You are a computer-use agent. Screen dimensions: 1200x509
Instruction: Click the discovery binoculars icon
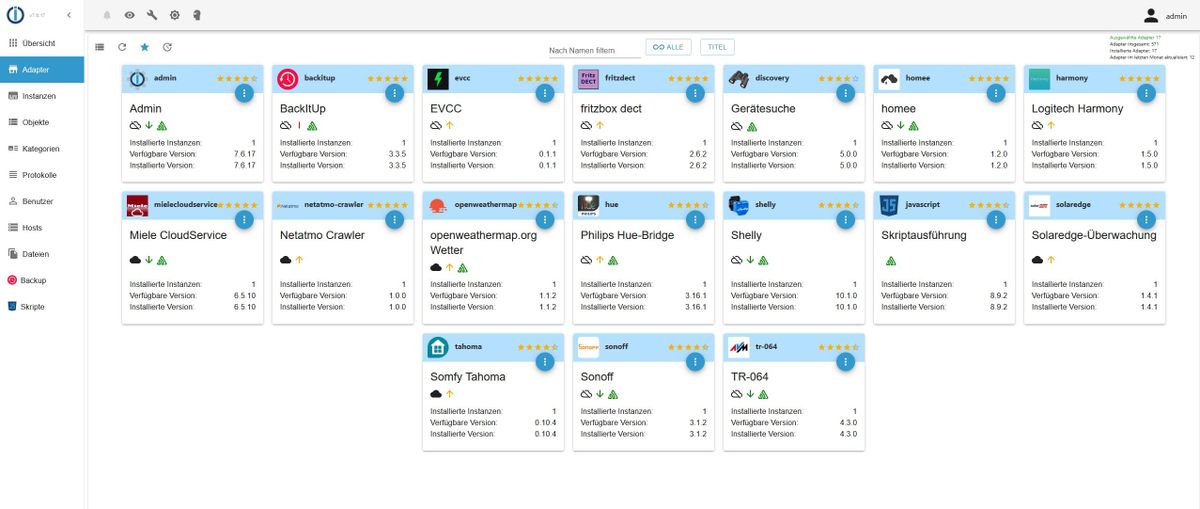tap(738, 78)
